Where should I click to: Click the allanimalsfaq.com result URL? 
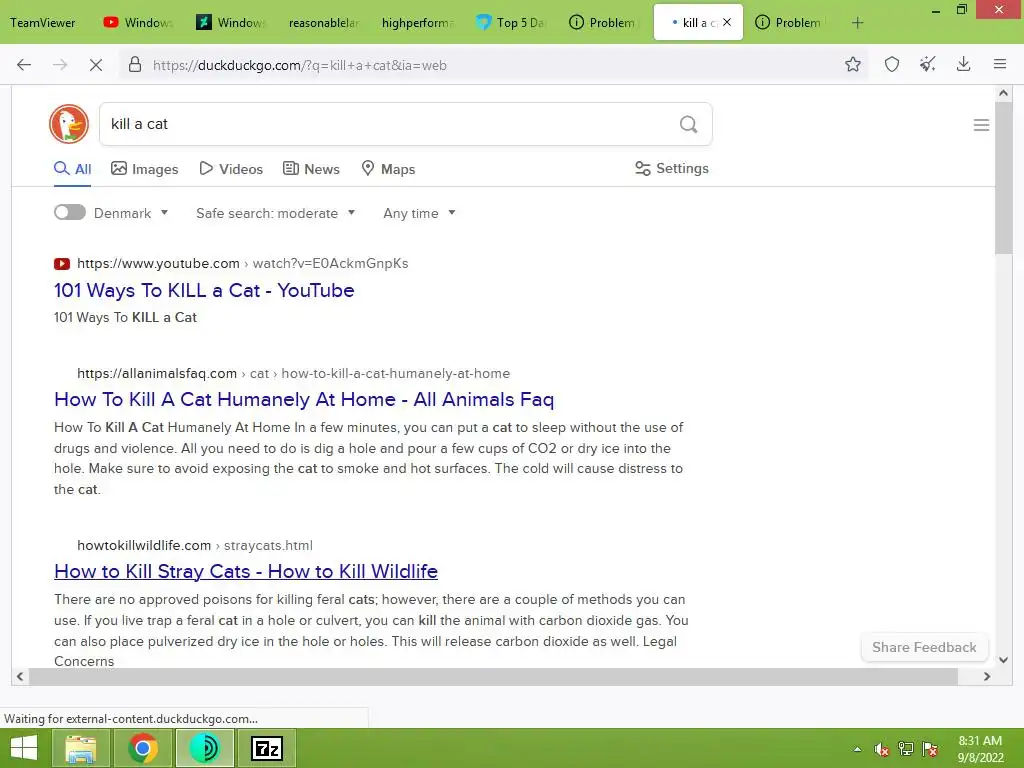293,374
